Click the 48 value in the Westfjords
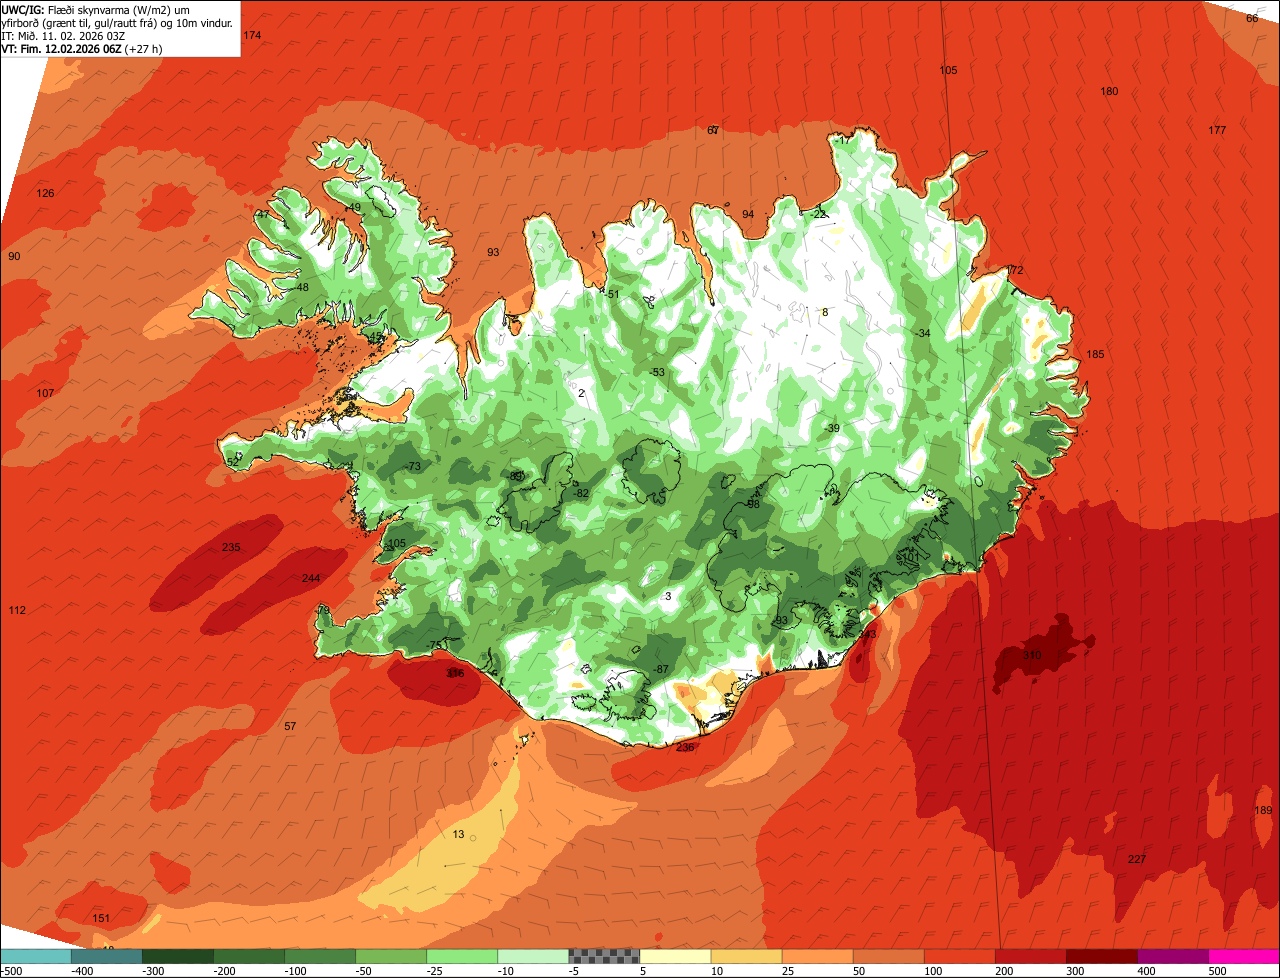This screenshot has height=978, width=1280. (x=303, y=287)
